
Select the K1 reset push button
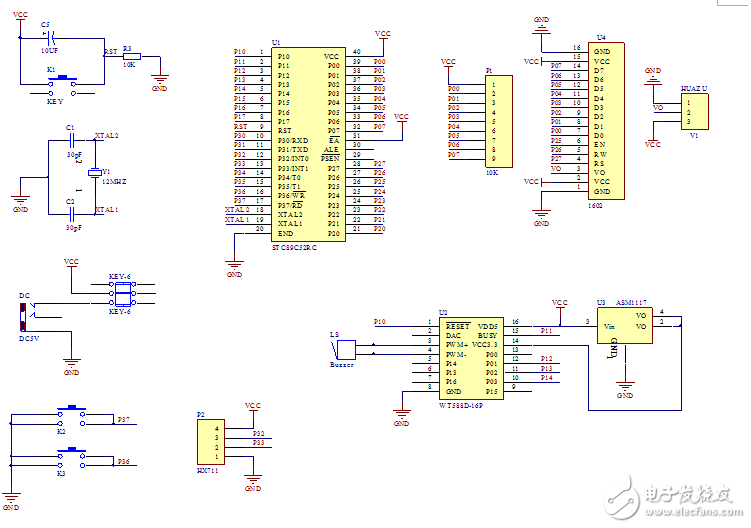click(x=66, y=78)
